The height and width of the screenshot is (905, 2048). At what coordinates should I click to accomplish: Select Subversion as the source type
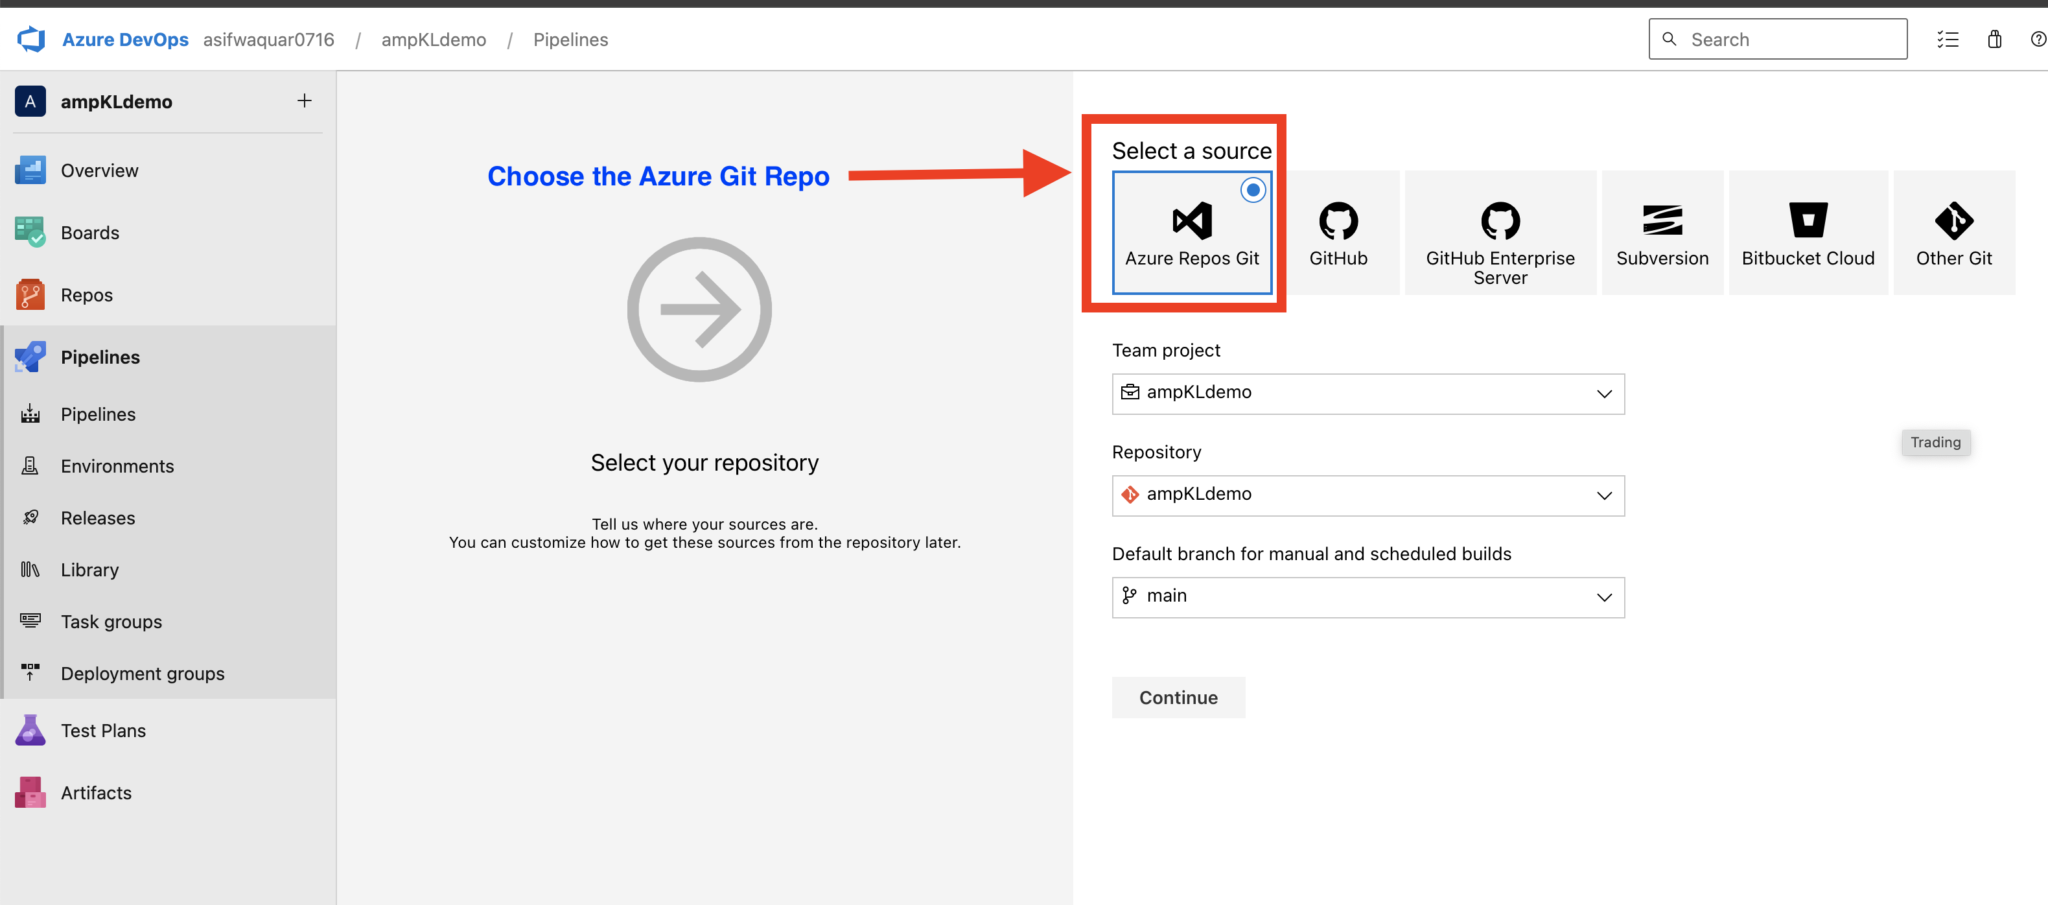(1662, 232)
